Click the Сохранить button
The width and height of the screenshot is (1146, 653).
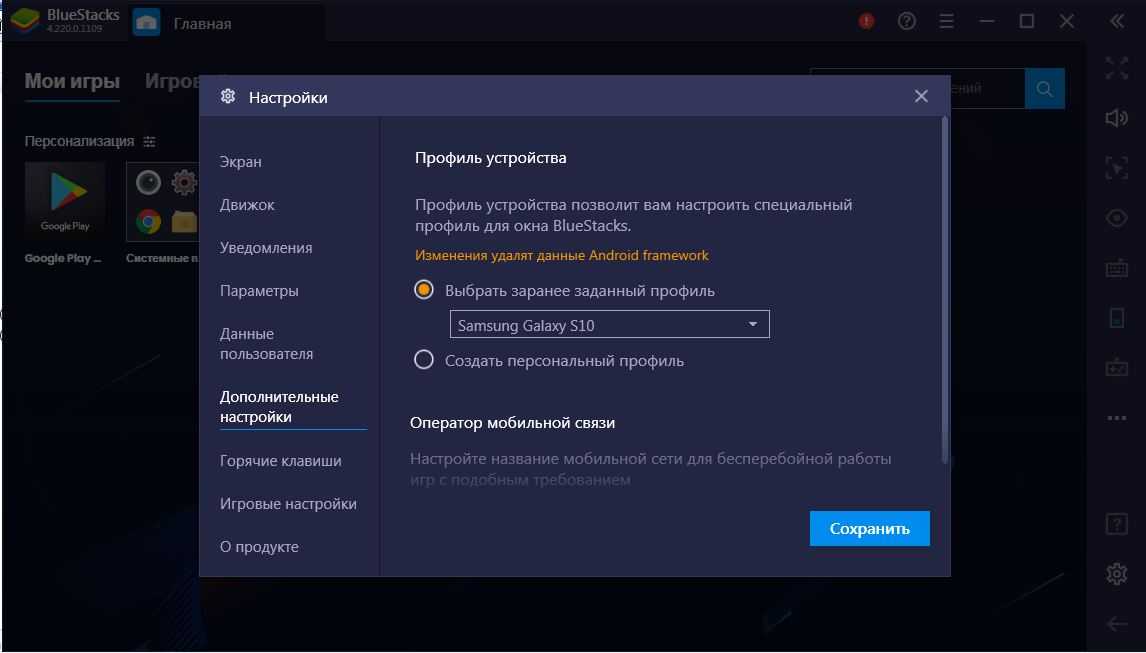click(869, 529)
